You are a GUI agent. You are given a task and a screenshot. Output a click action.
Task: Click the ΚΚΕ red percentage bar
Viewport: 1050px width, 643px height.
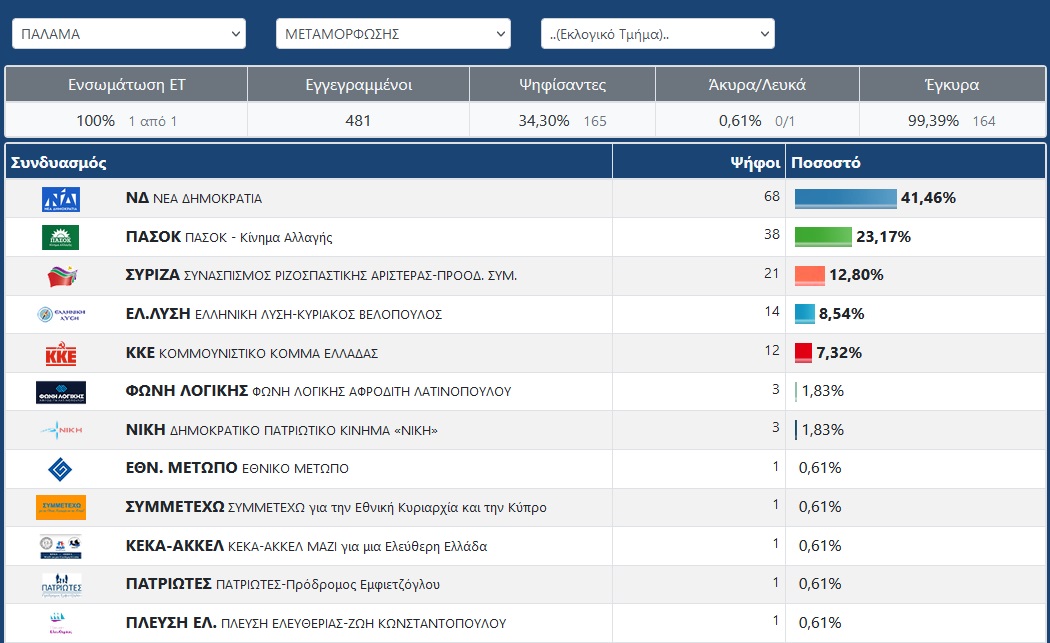coord(804,352)
